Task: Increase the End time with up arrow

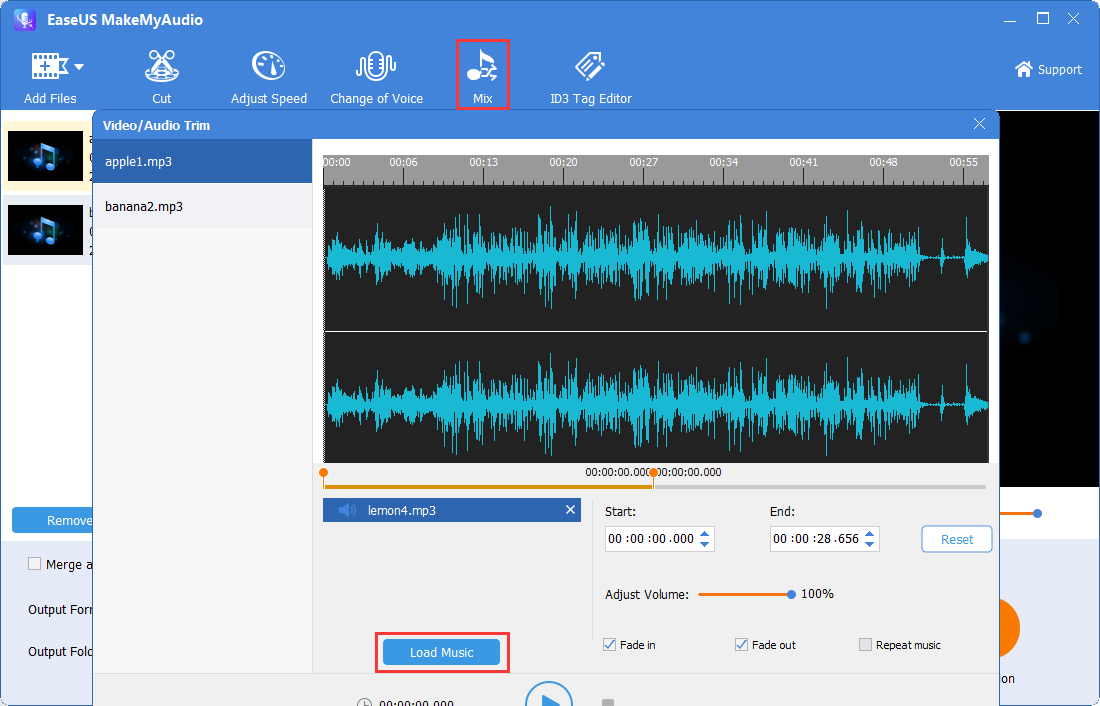Action: point(870,534)
